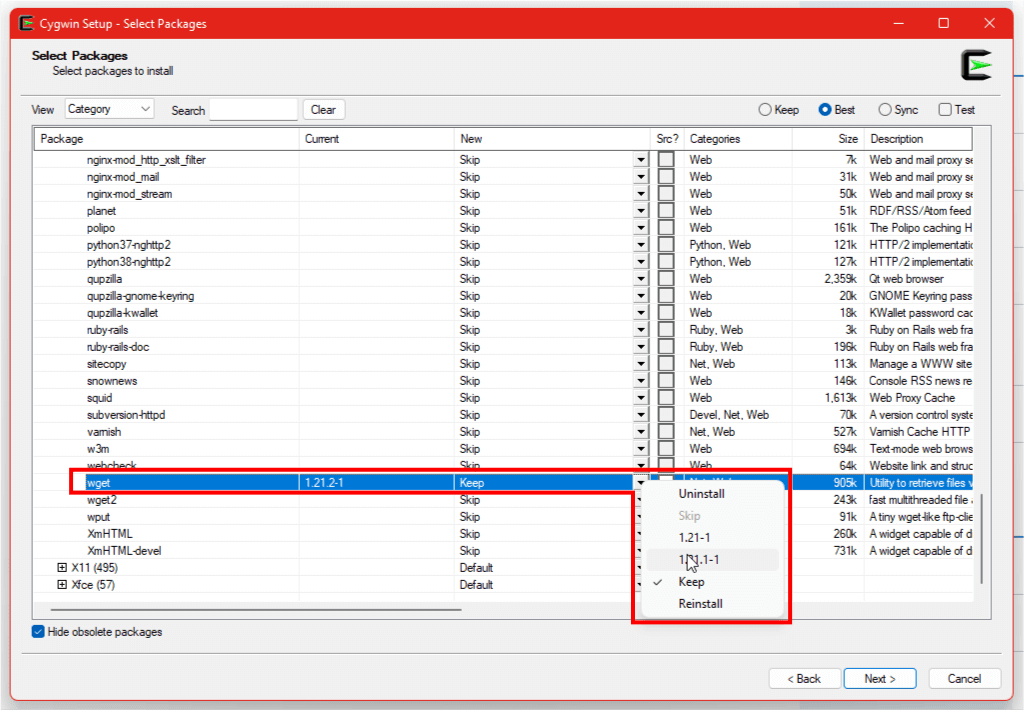
Task: Click the Clear button
Action: tap(323, 110)
